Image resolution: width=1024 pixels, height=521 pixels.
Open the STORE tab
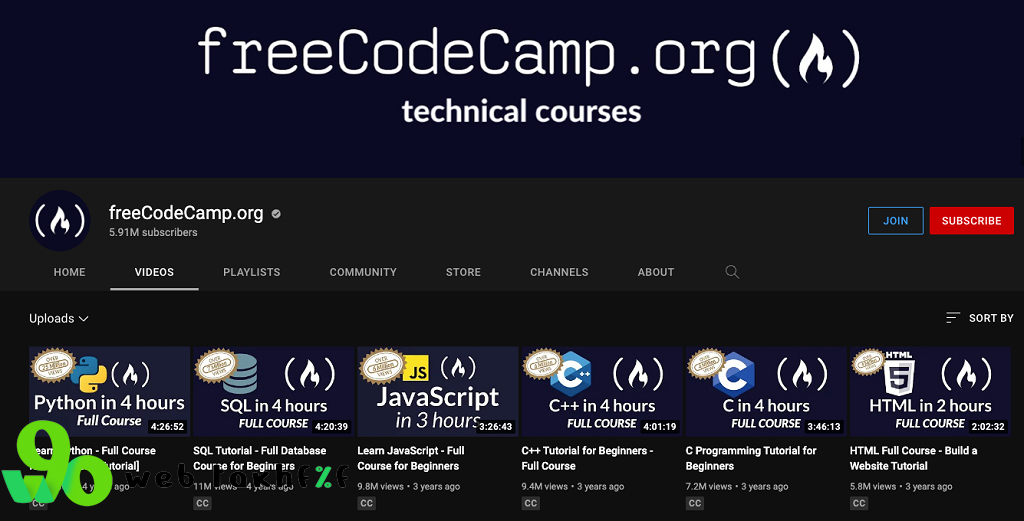[x=463, y=272]
